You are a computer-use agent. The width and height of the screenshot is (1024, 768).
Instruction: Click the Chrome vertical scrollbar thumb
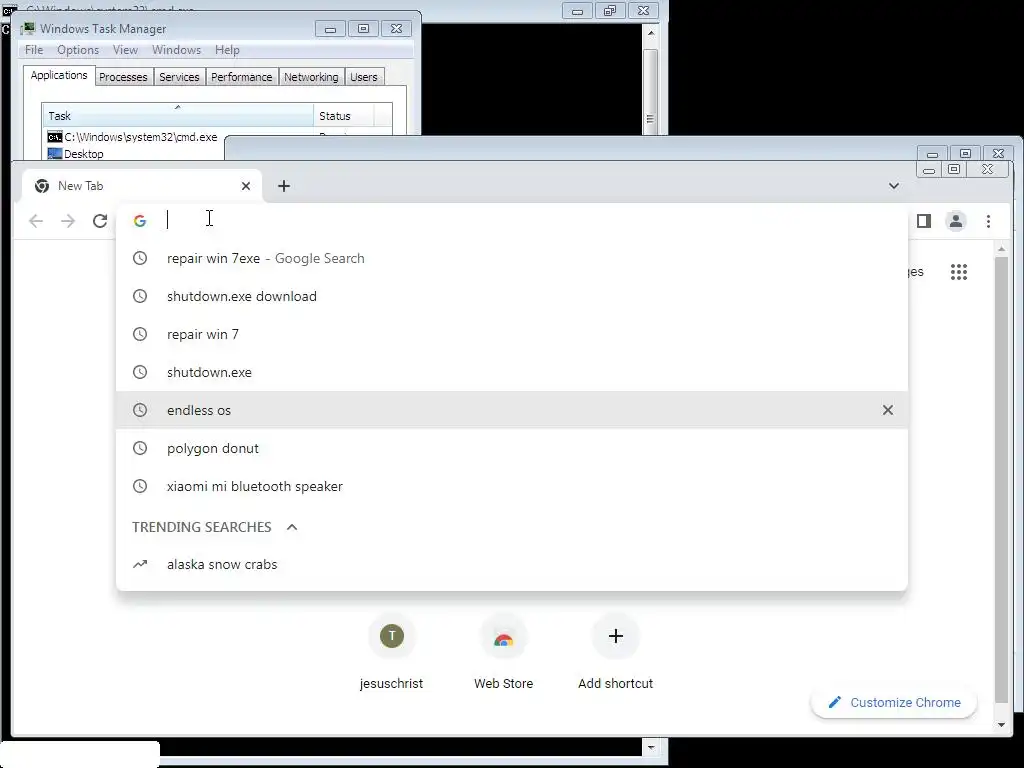click(1001, 480)
